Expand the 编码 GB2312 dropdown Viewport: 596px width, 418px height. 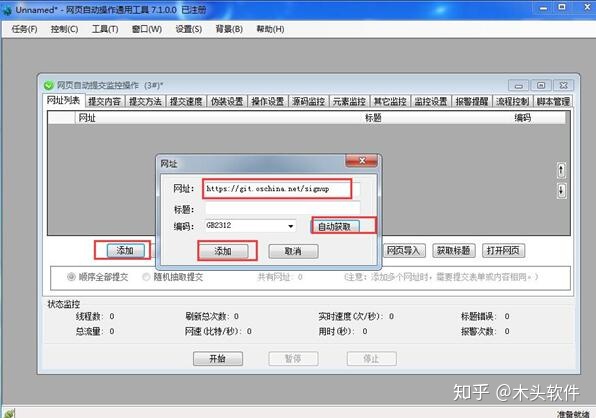tap(290, 226)
